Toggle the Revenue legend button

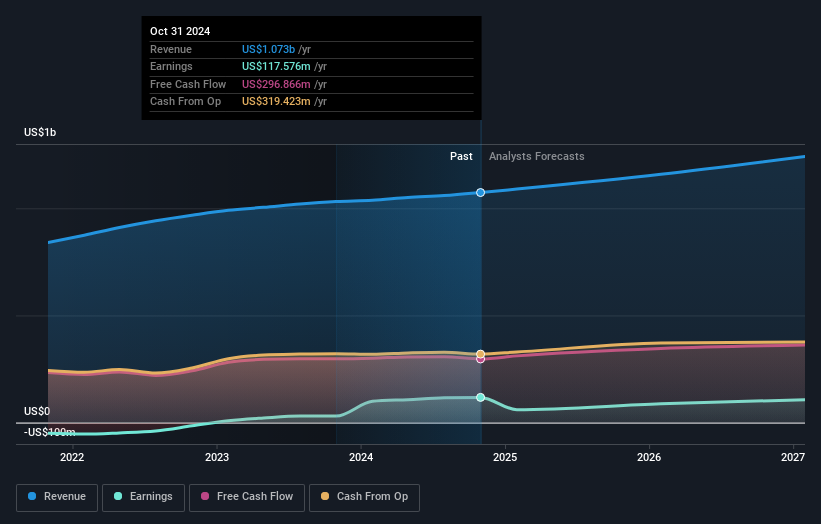pos(57,497)
